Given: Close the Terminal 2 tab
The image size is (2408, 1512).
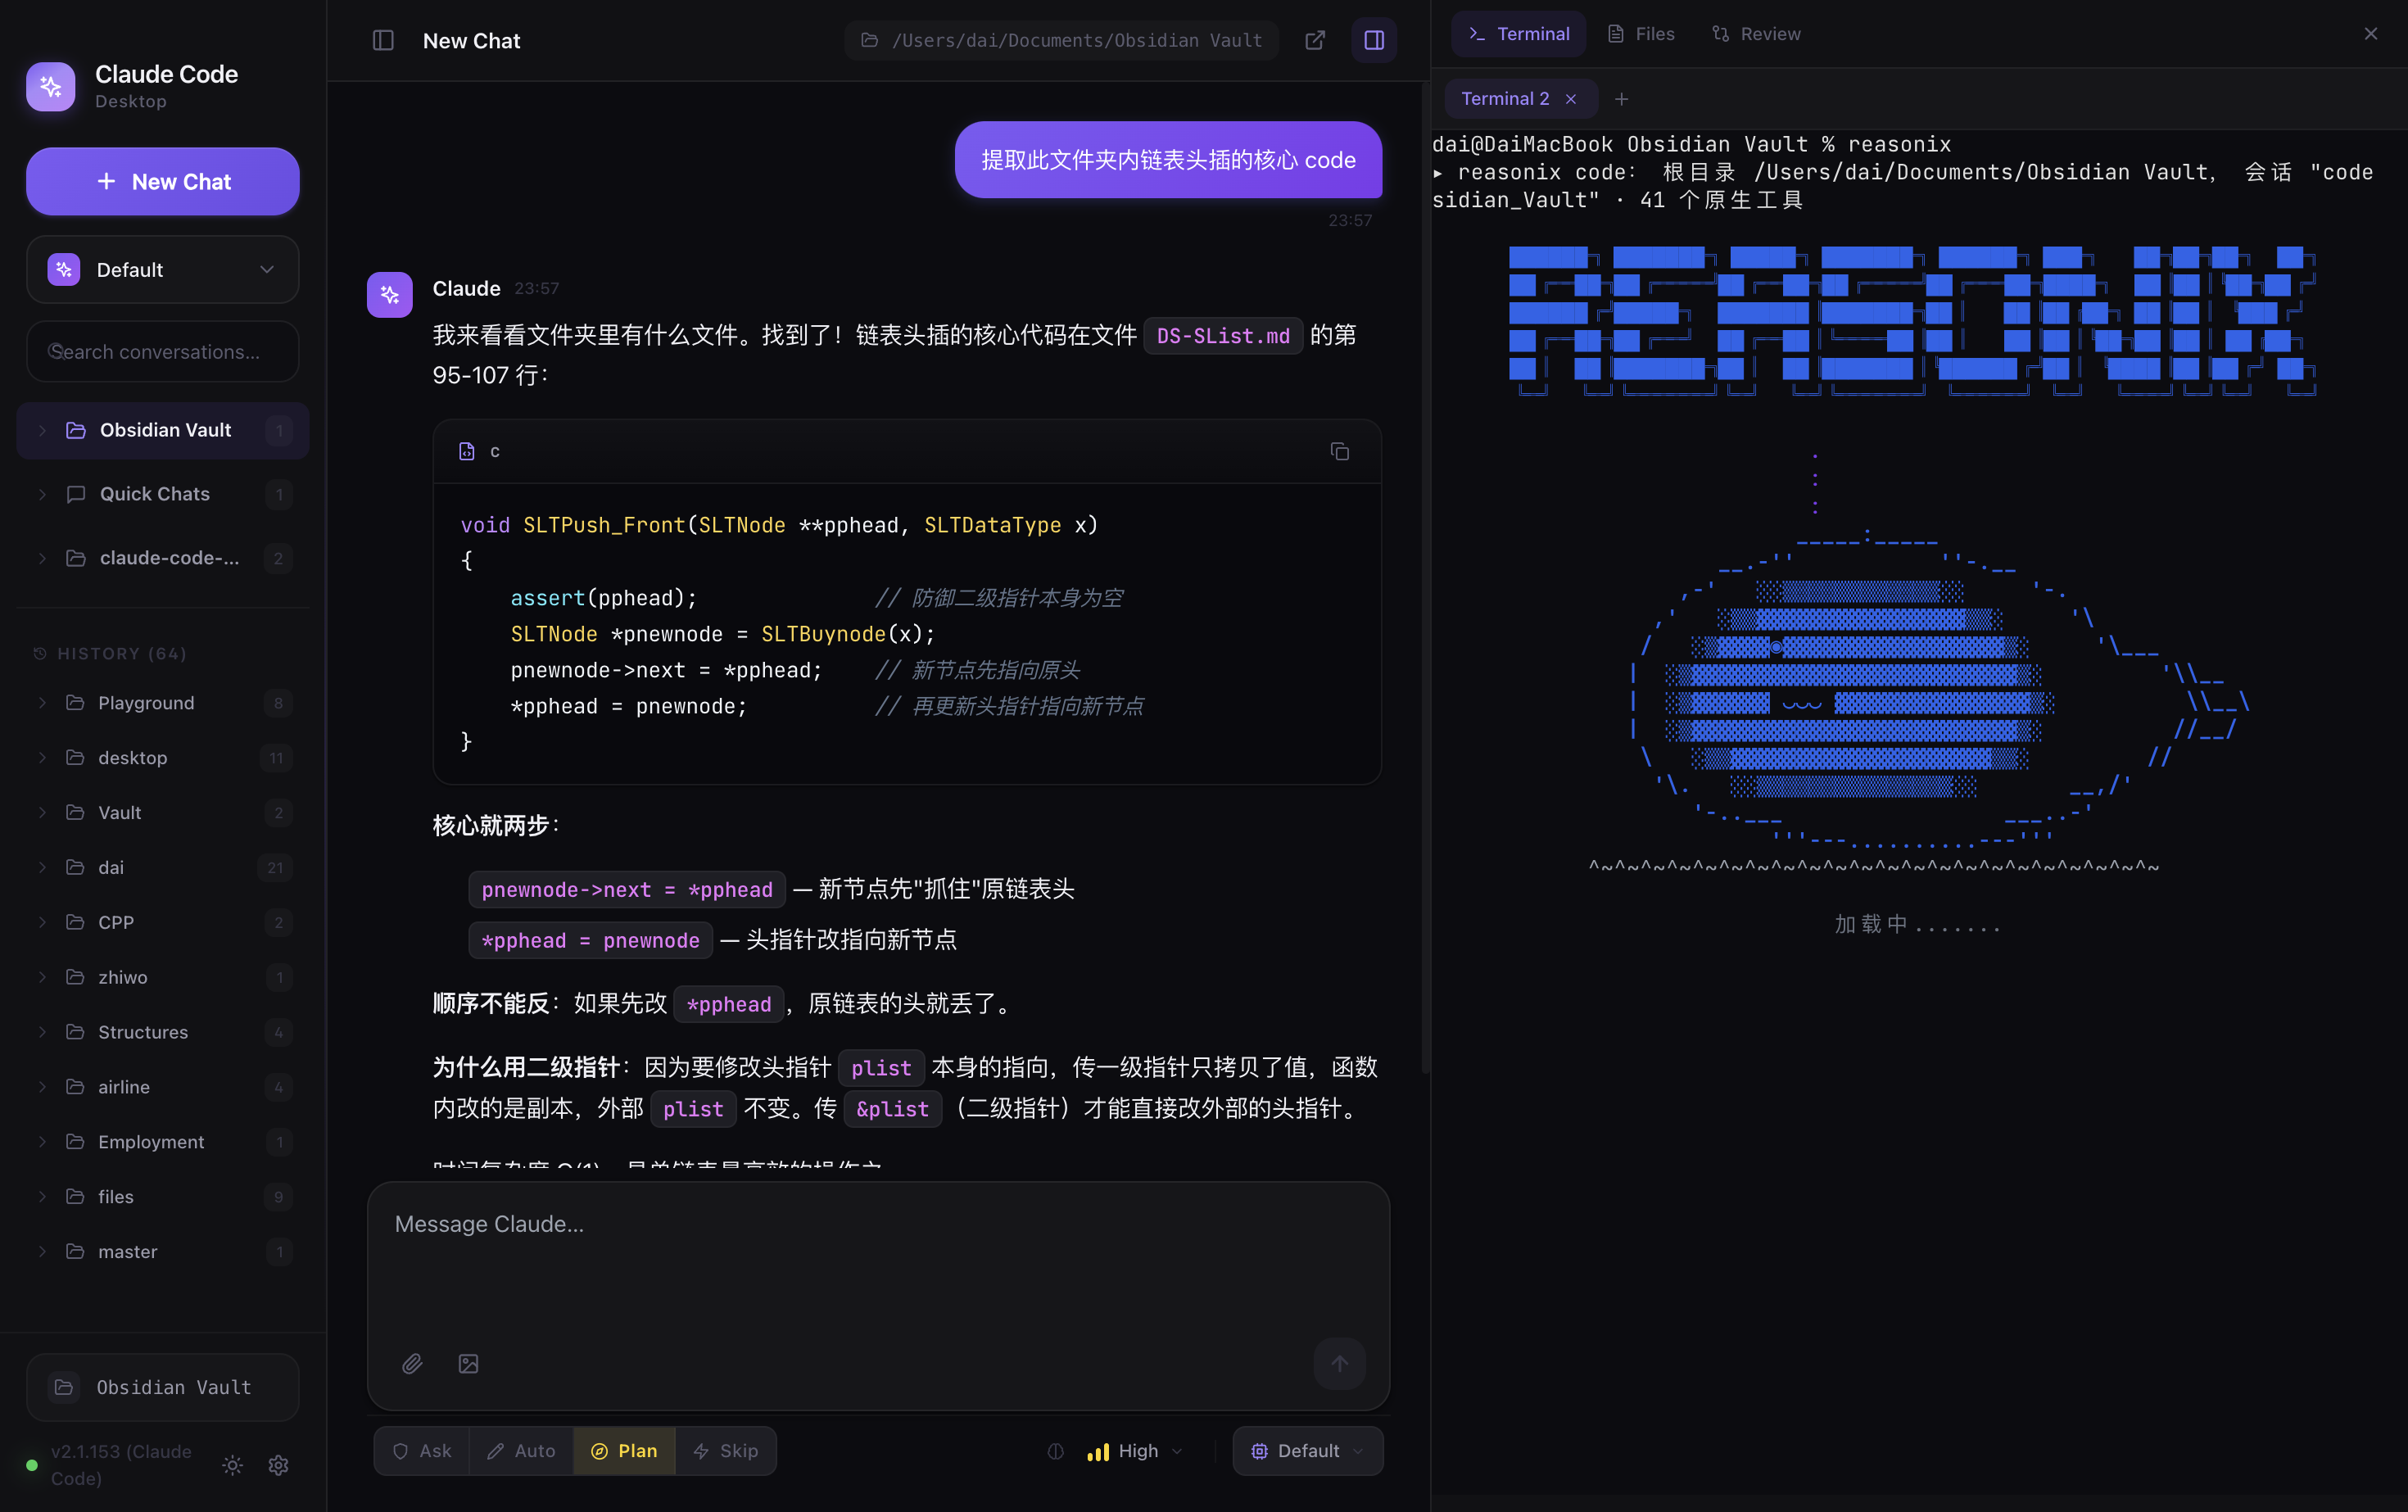Looking at the screenshot, I should click(x=1571, y=99).
